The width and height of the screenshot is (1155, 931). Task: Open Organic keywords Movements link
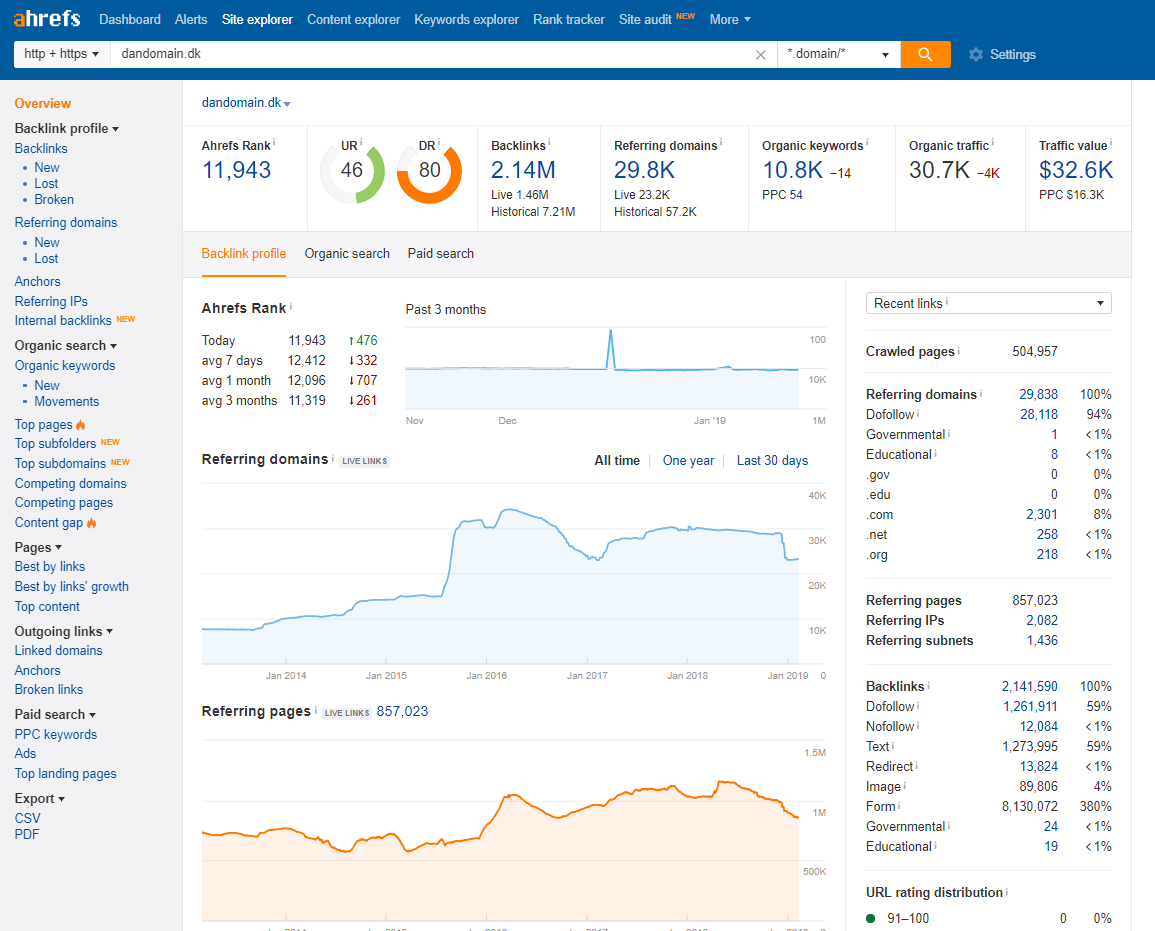pyautogui.click(x=66, y=401)
